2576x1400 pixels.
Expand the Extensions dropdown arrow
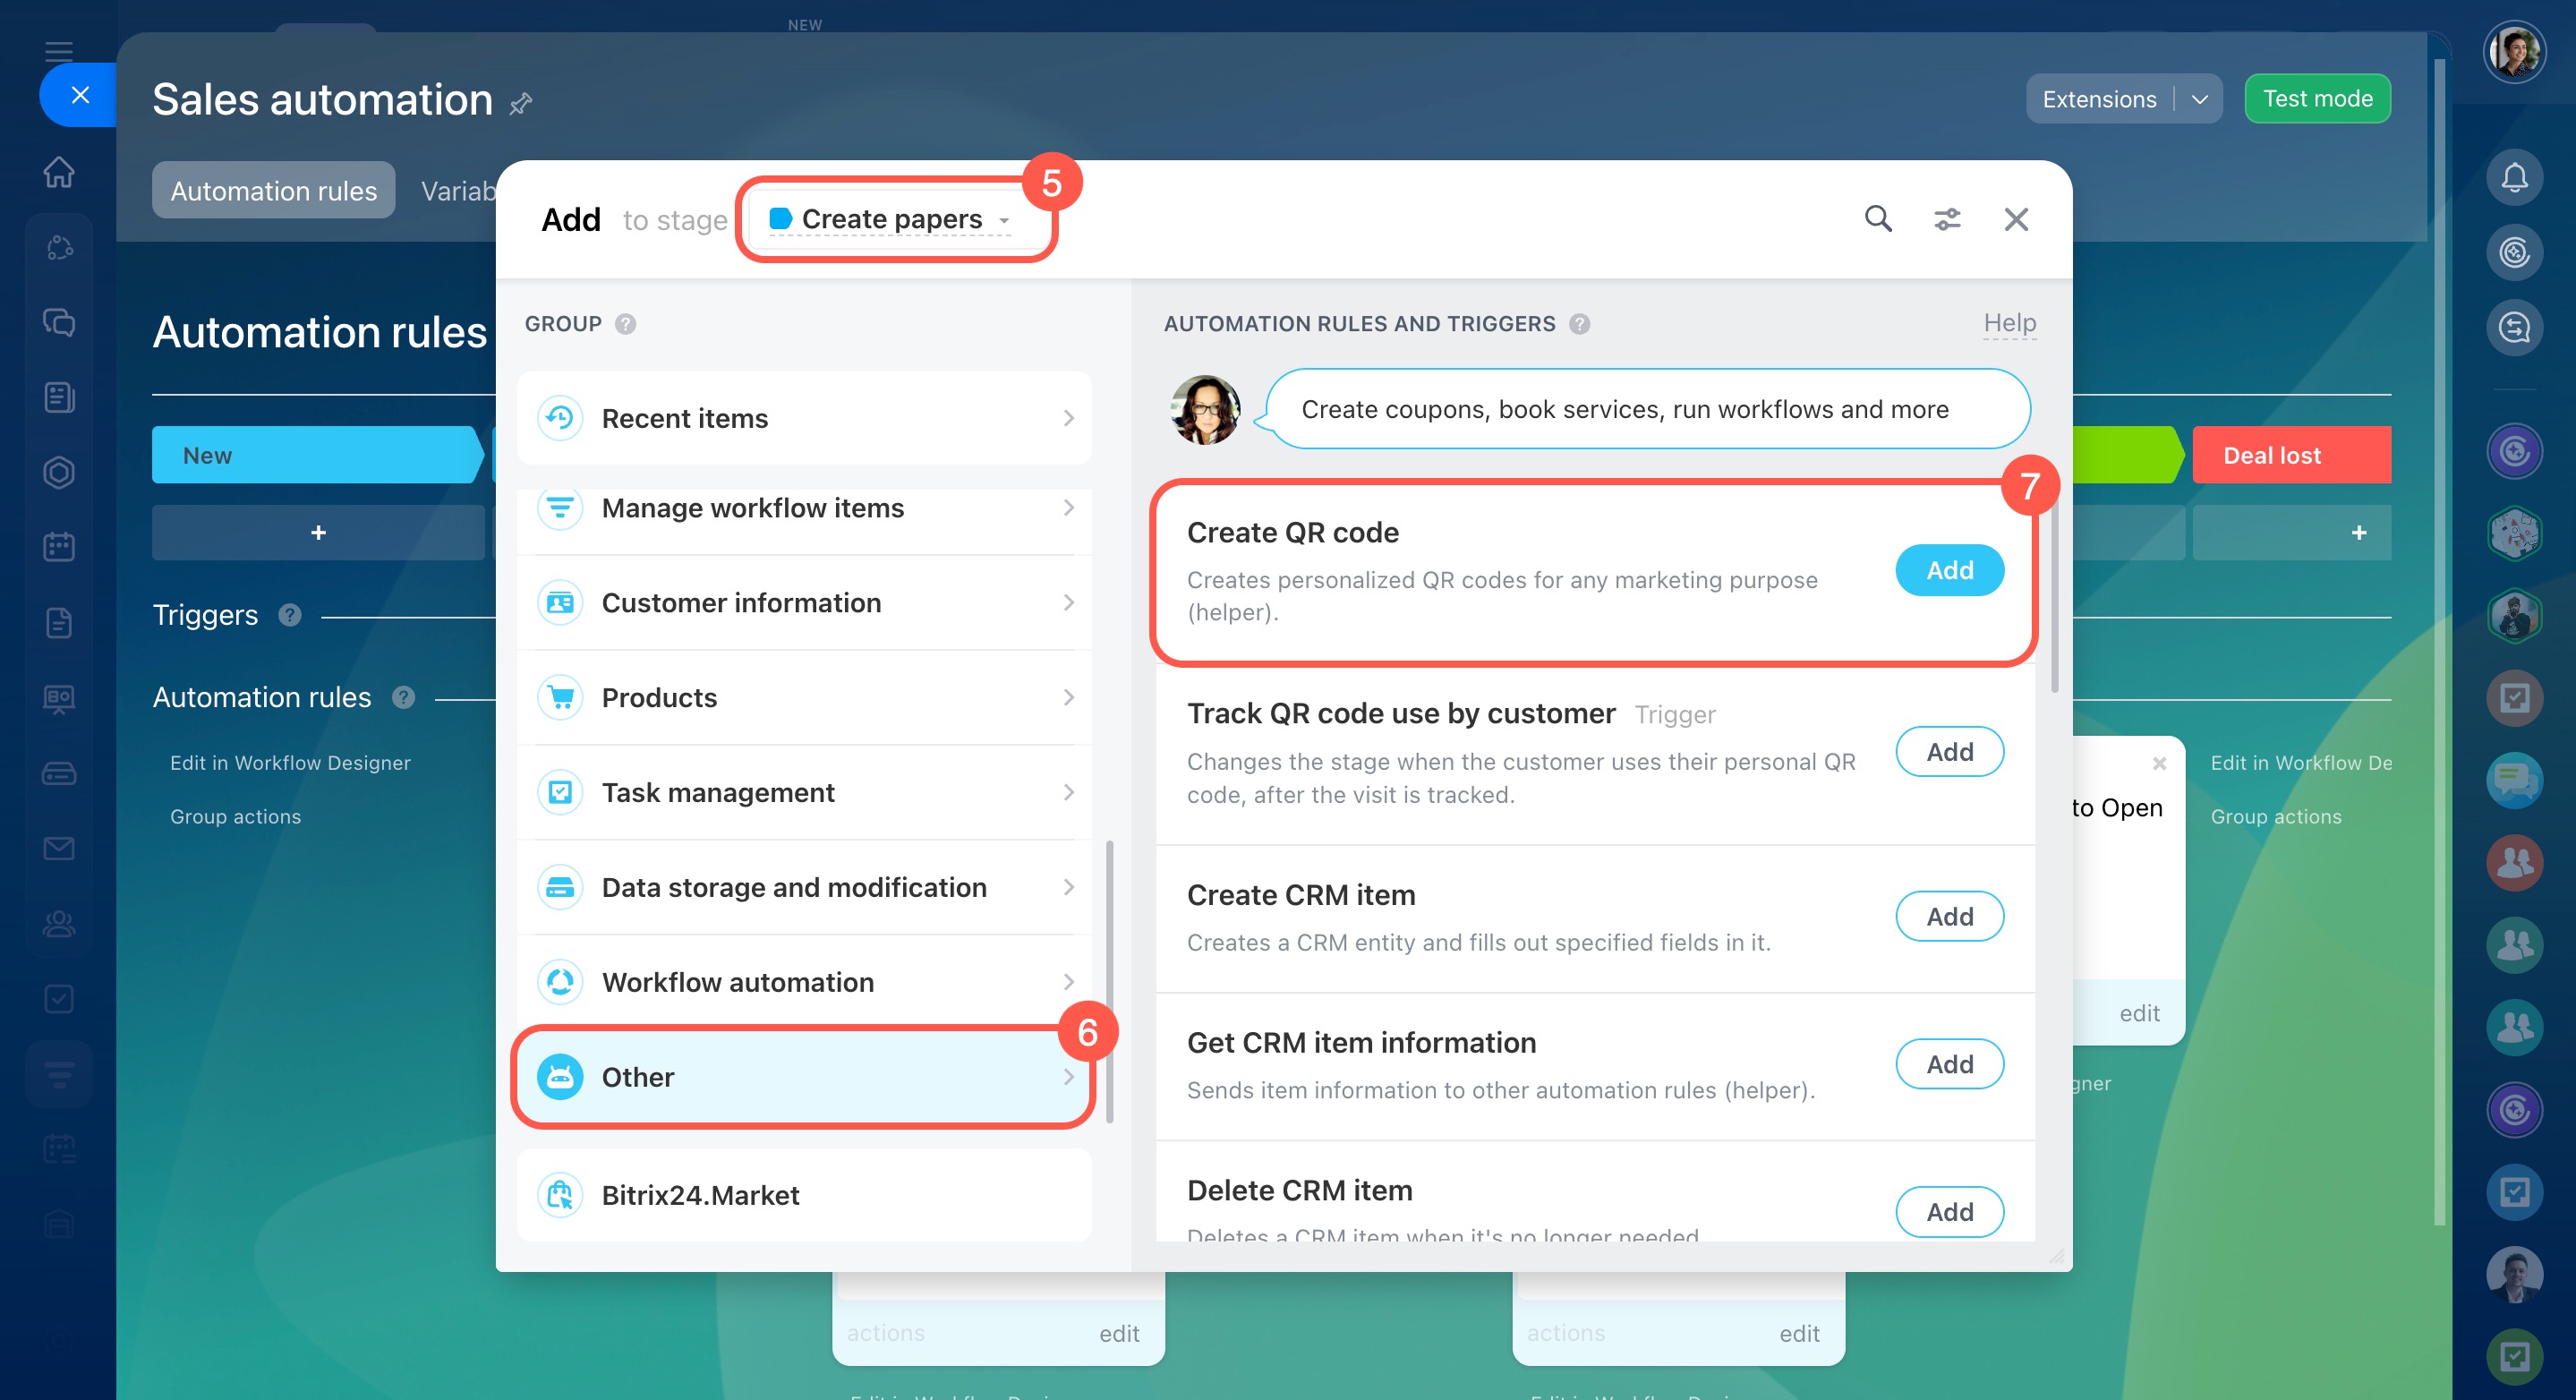pyautogui.click(x=2199, y=99)
